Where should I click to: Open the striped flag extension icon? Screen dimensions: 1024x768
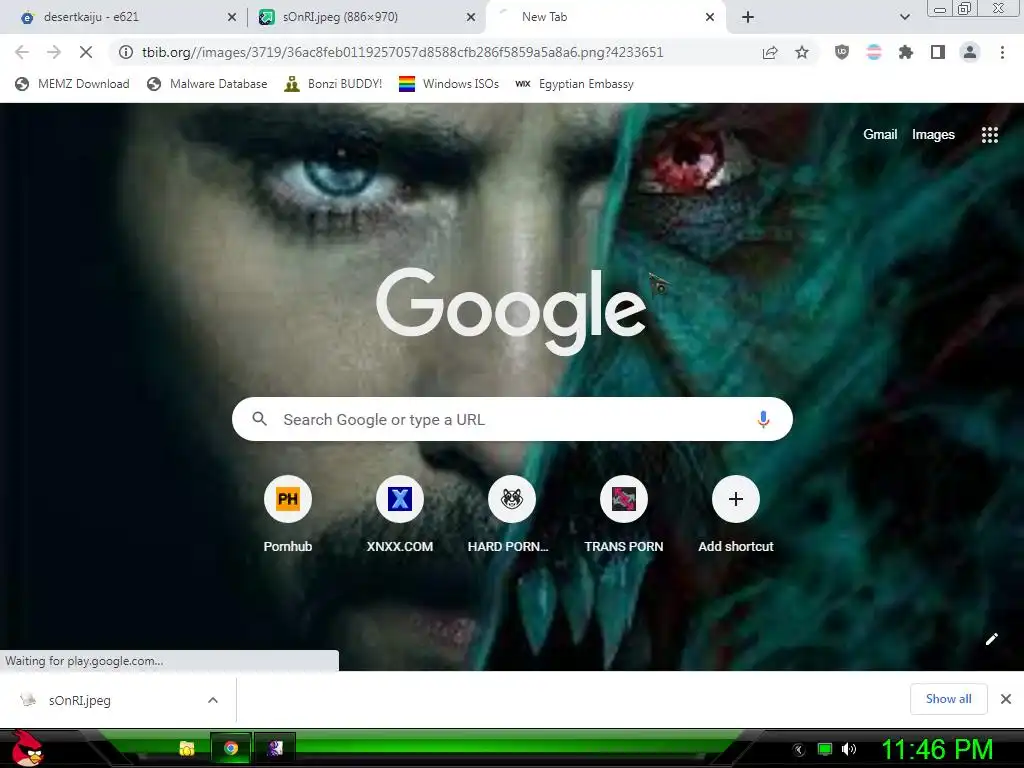point(874,52)
